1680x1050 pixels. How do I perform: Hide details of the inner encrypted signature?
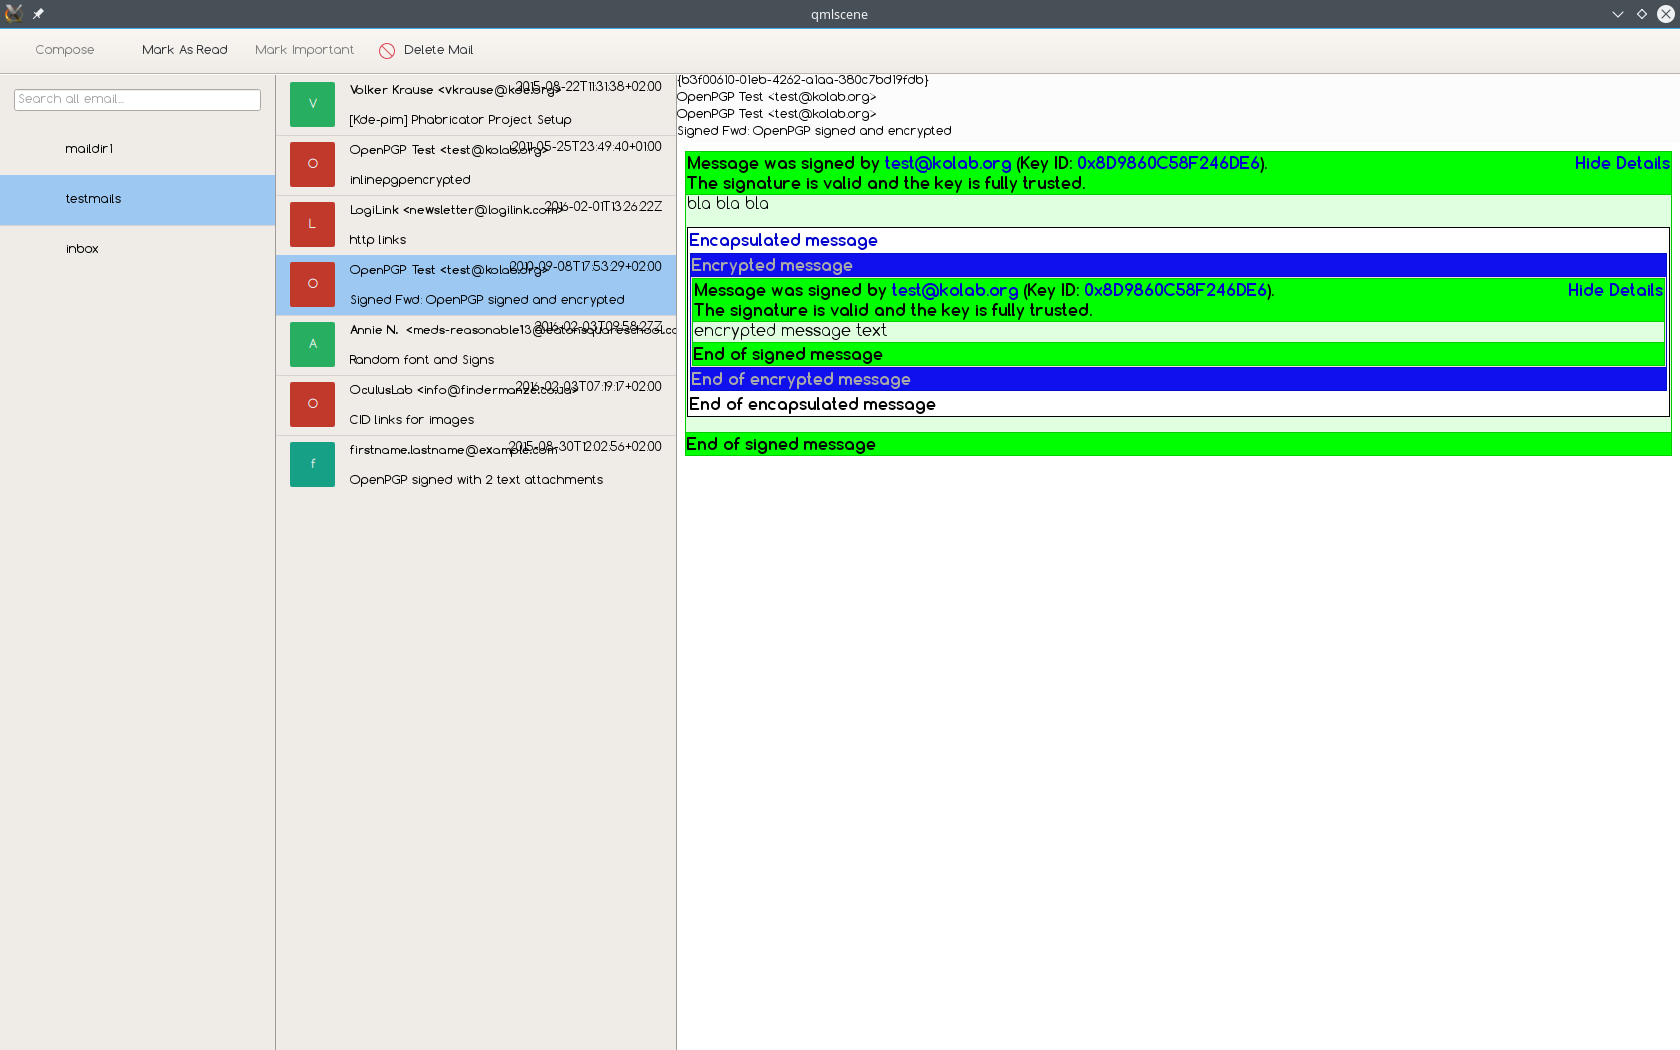(x=1614, y=290)
